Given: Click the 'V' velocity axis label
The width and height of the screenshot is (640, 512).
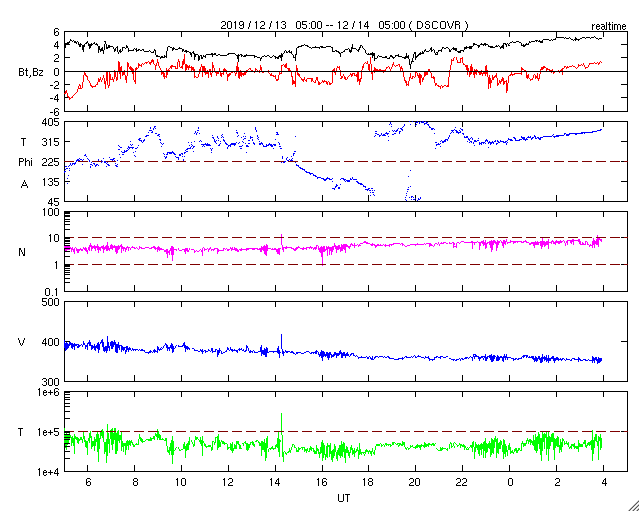Looking at the screenshot, I should pyautogui.click(x=22, y=342).
